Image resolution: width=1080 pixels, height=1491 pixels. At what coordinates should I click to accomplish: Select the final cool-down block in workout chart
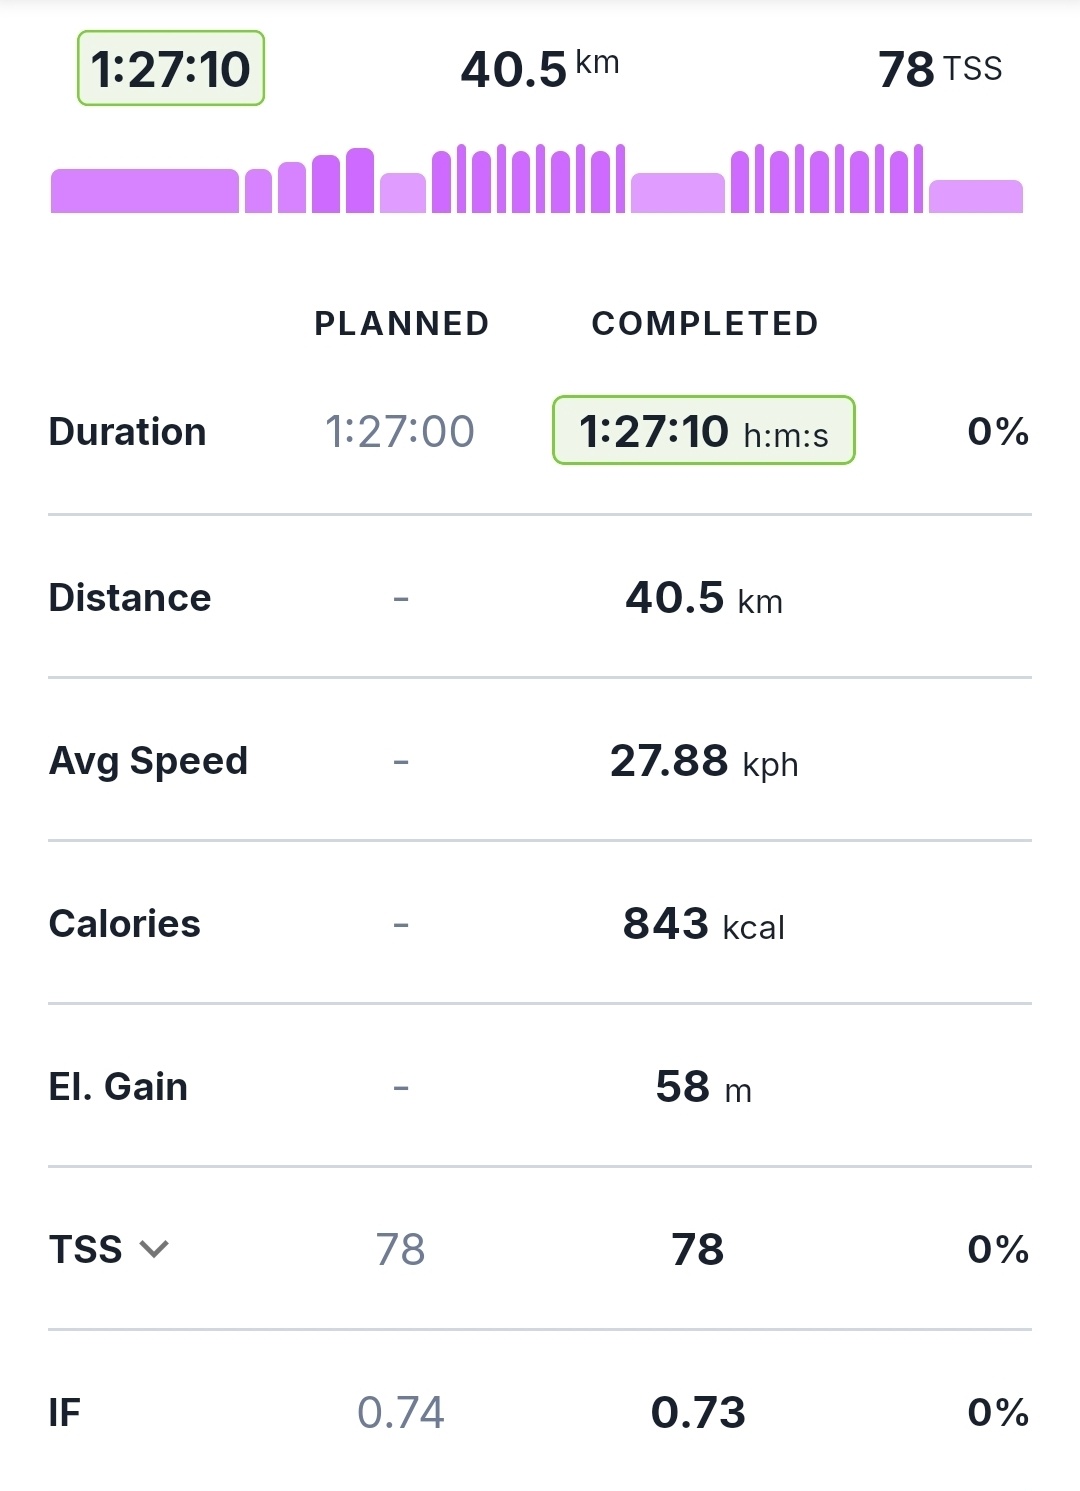click(975, 197)
